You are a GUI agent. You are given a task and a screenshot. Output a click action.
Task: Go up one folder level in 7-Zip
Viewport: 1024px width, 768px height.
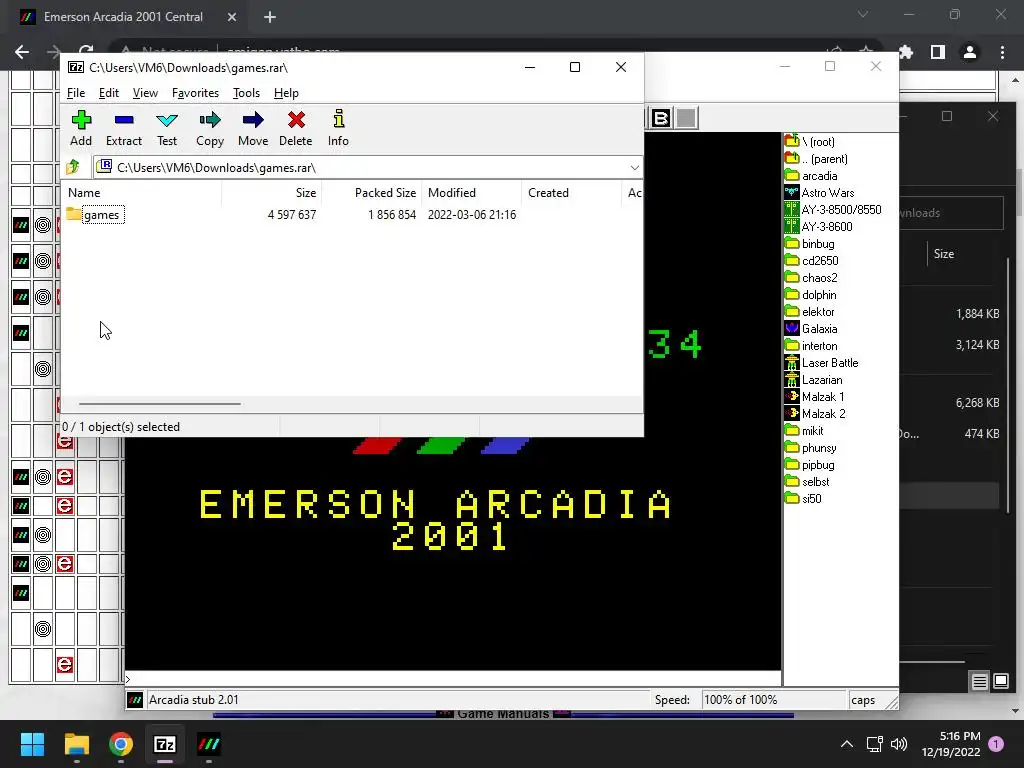tap(72, 167)
